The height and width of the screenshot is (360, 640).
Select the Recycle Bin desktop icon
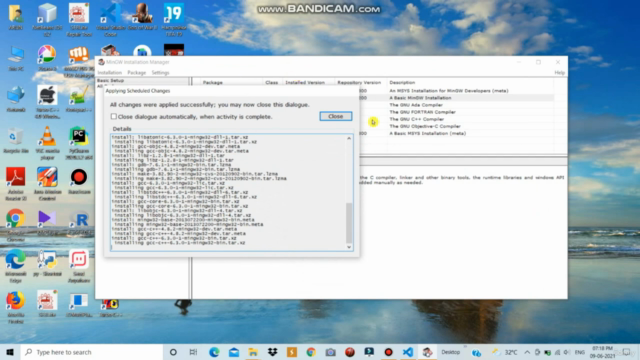tap(16, 141)
